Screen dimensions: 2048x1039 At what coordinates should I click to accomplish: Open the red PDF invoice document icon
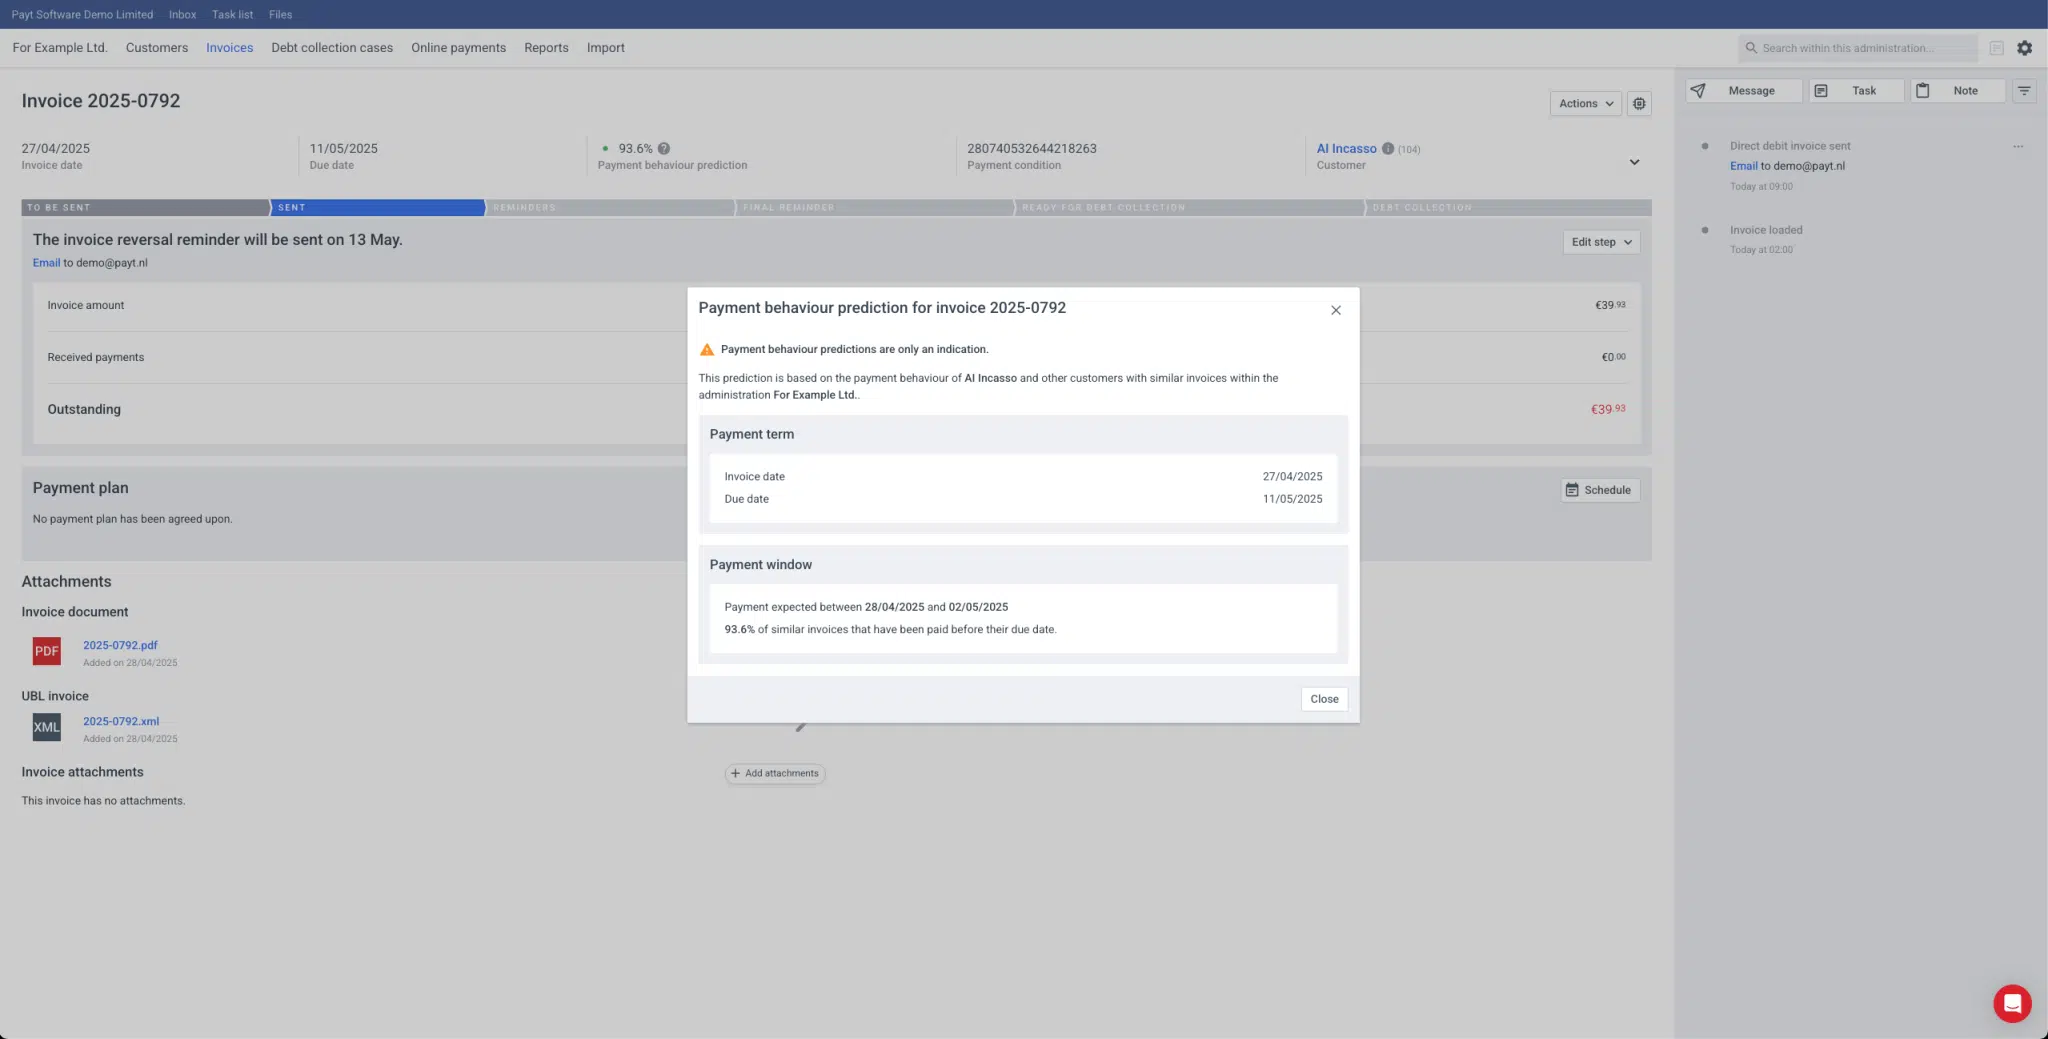[47, 651]
